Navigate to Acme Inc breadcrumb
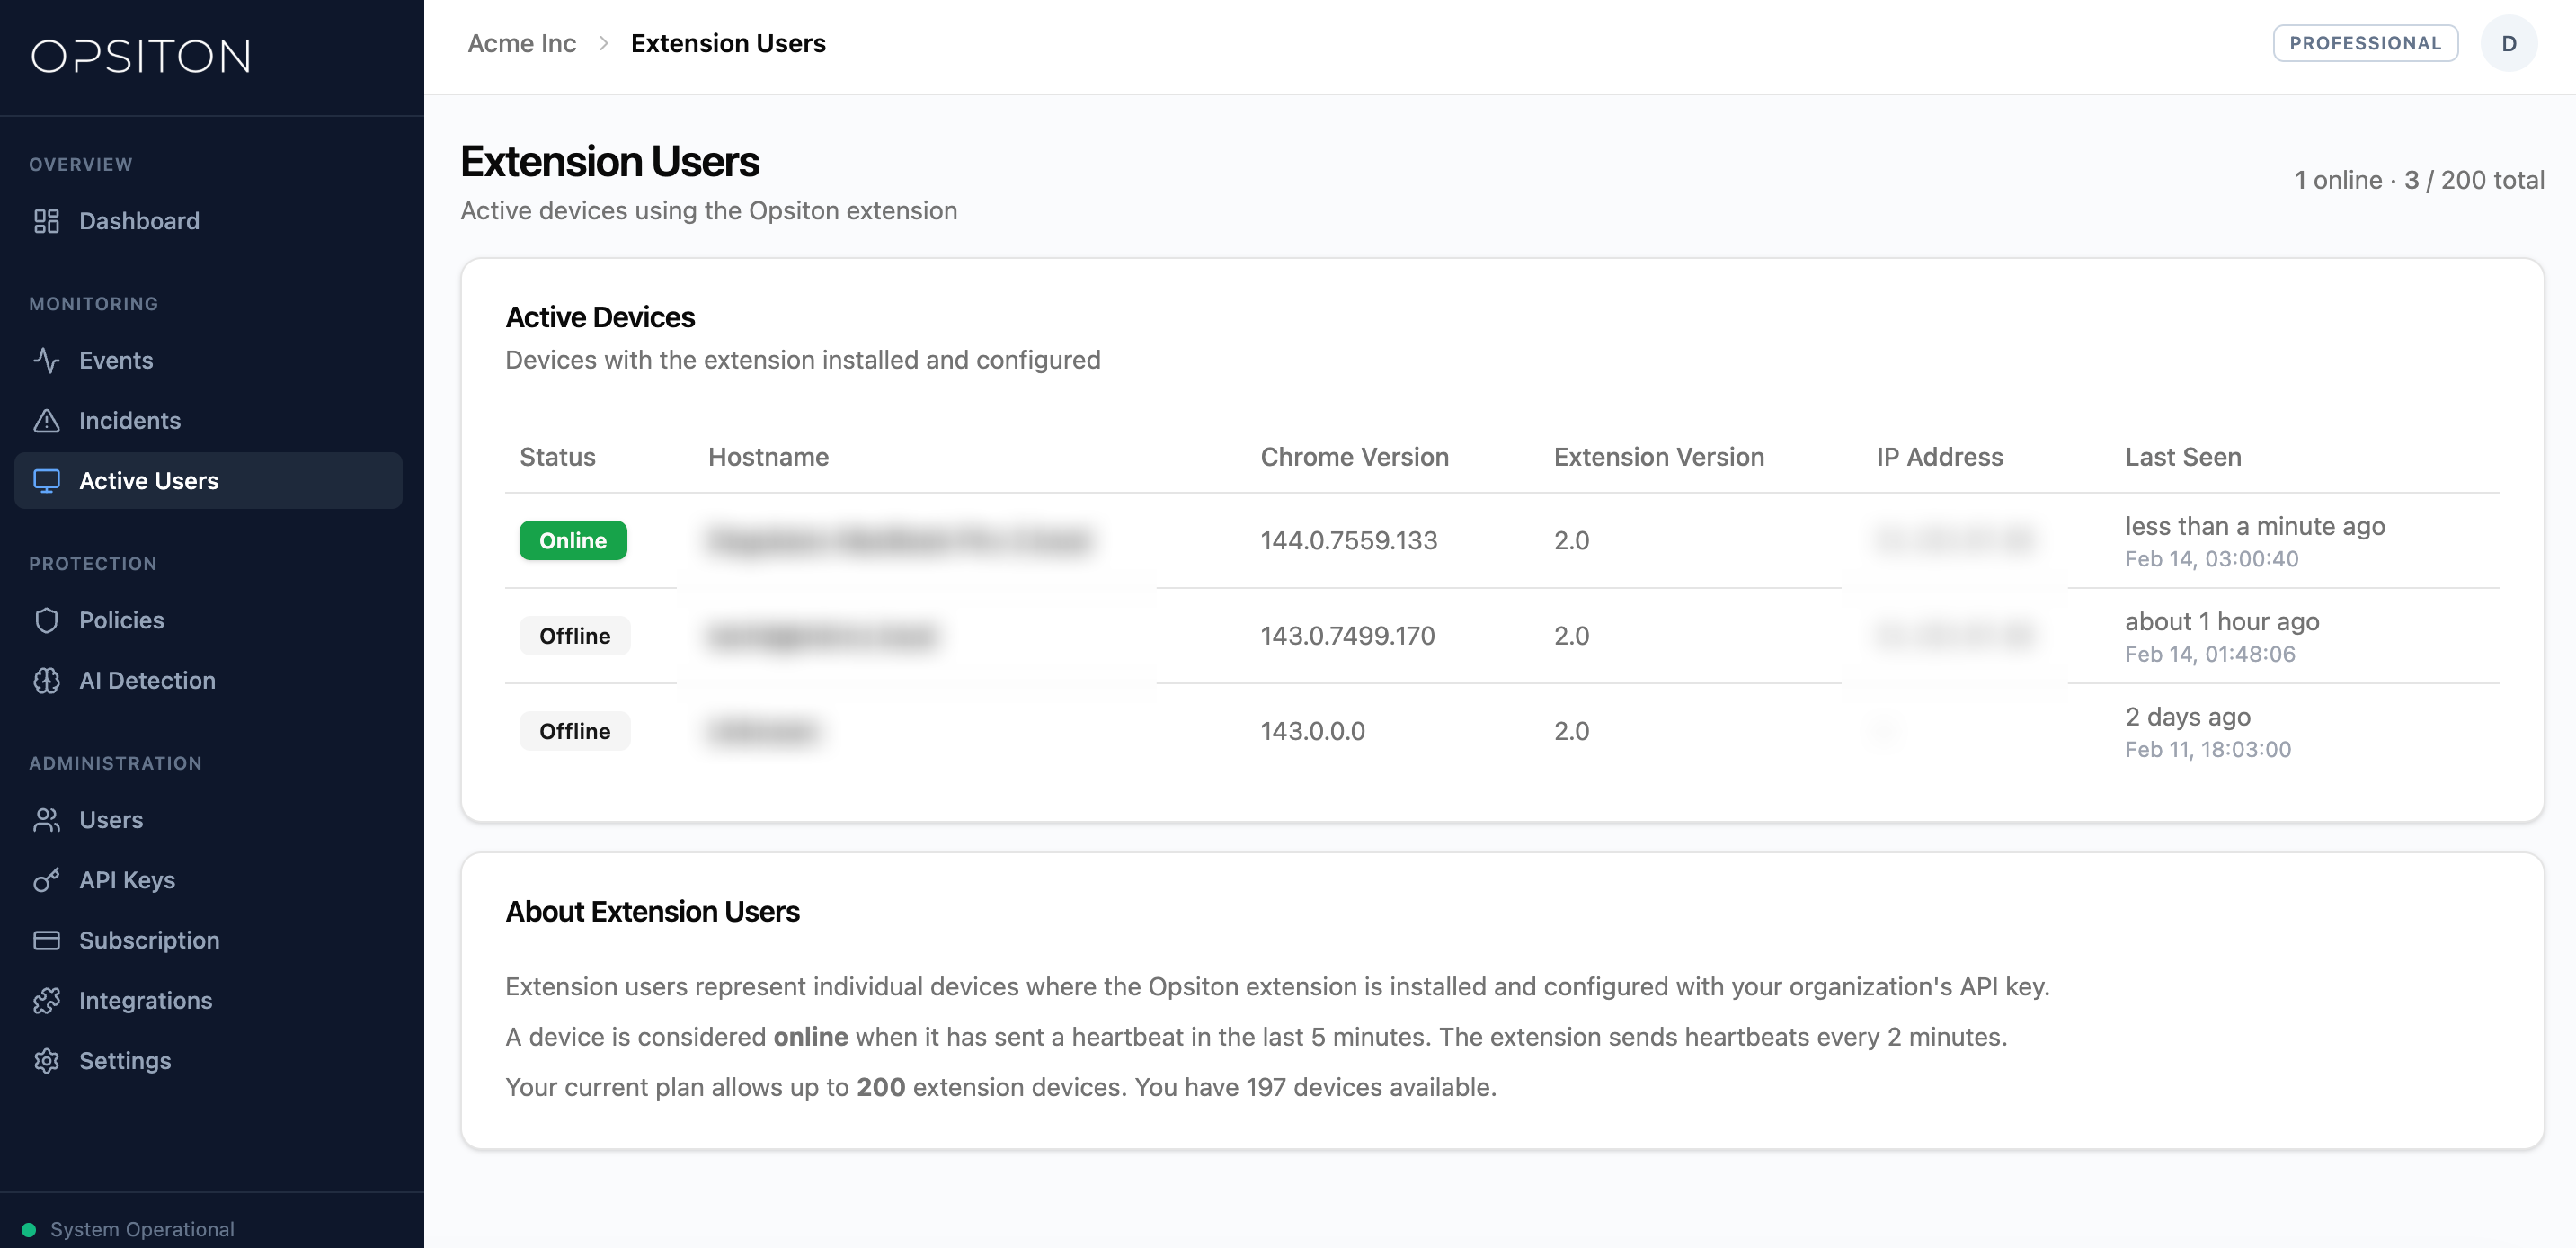The width and height of the screenshot is (2576, 1248). [522, 43]
